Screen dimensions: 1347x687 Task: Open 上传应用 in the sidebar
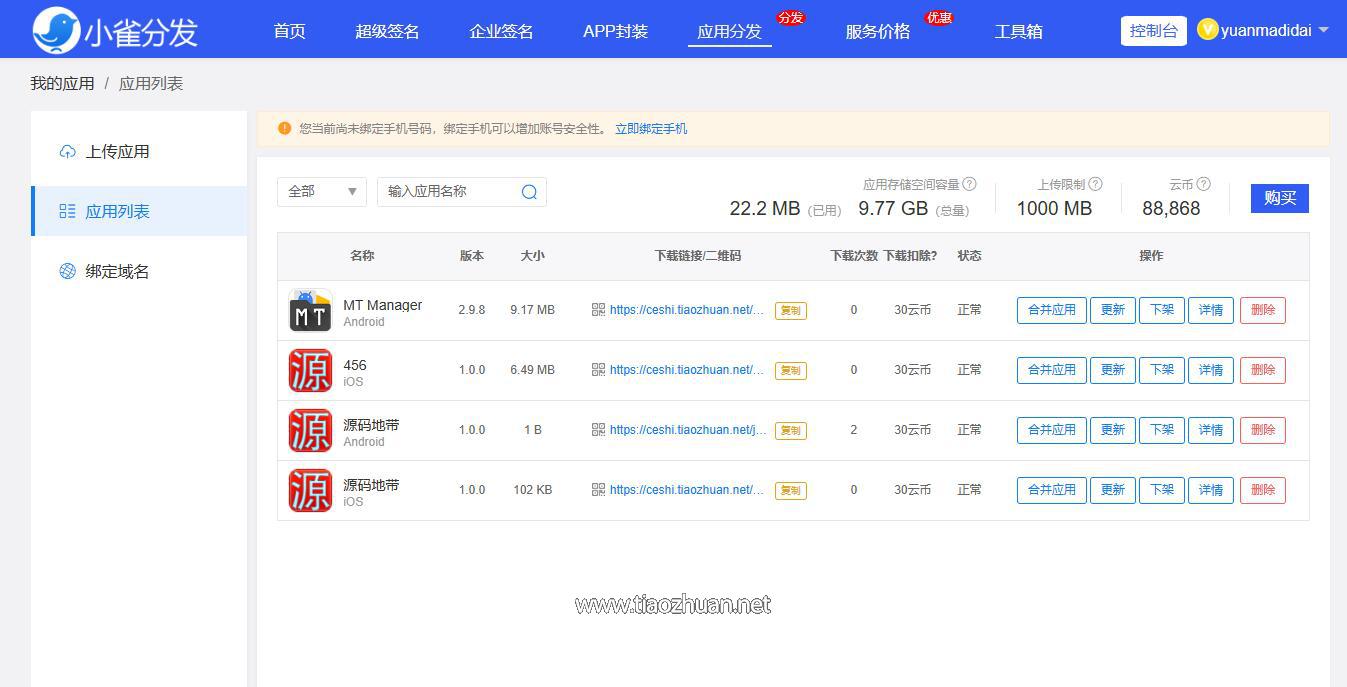coord(117,152)
